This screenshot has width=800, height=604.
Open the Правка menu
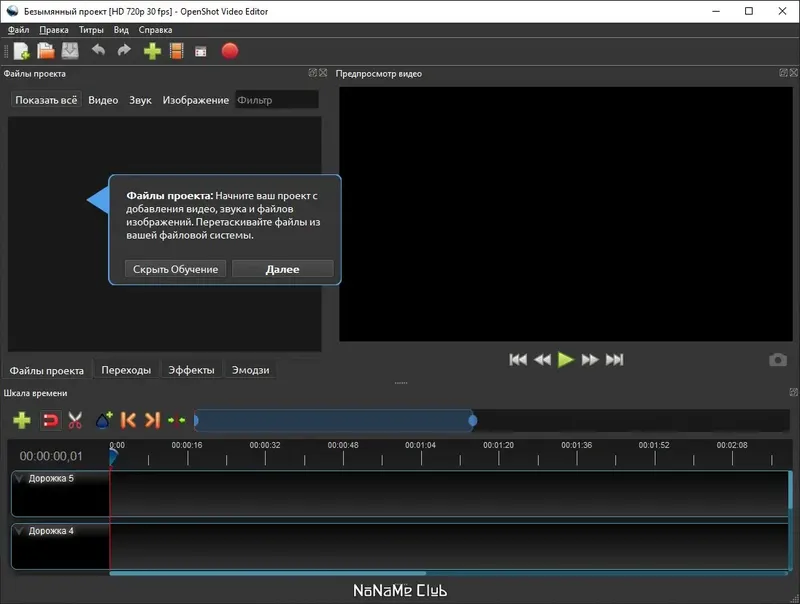tap(54, 30)
